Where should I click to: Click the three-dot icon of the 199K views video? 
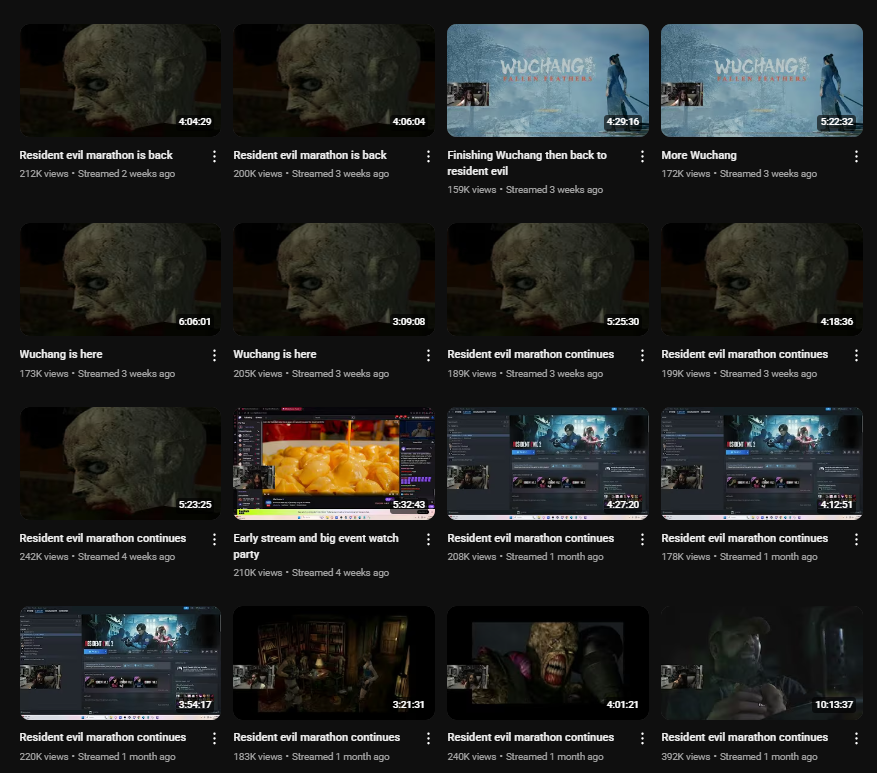pyautogui.click(x=856, y=355)
